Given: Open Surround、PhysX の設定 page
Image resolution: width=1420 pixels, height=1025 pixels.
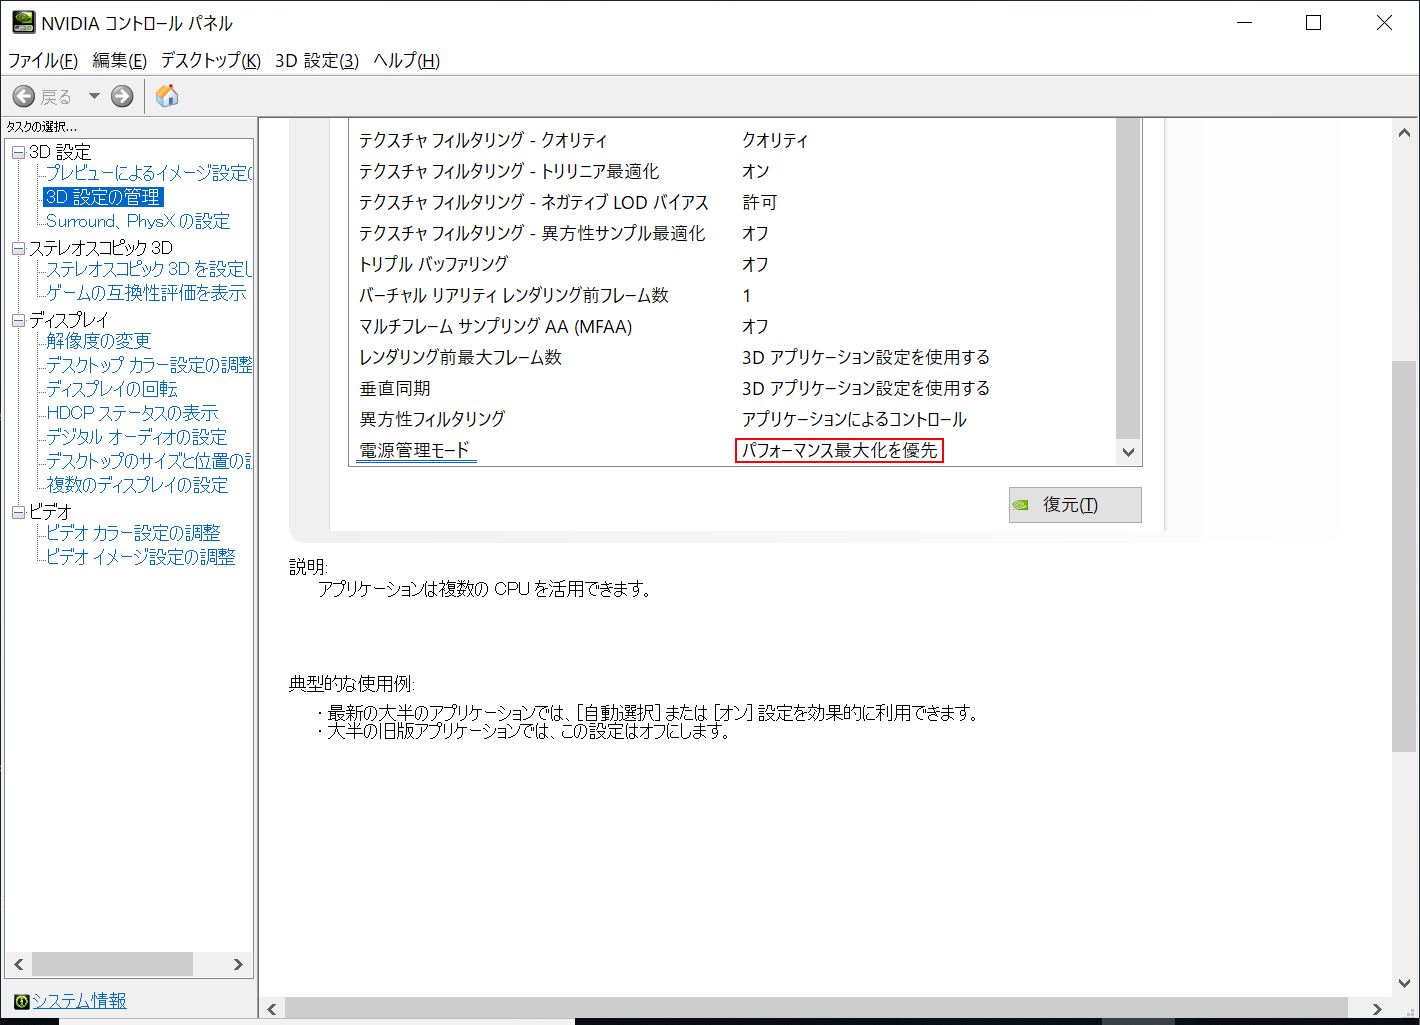Looking at the screenshot, I should pyautogui.click(x=138, y=221).
